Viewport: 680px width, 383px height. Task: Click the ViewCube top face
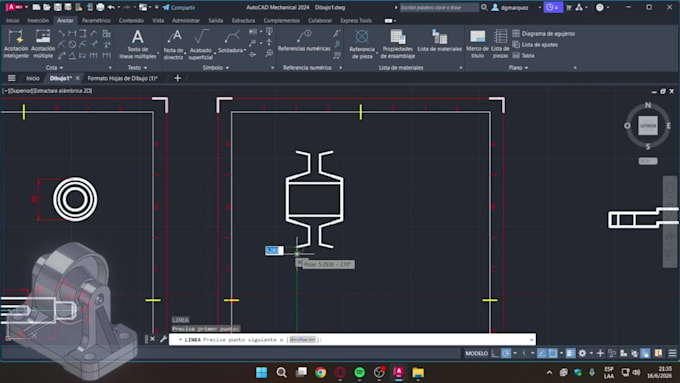pos(648,126)
